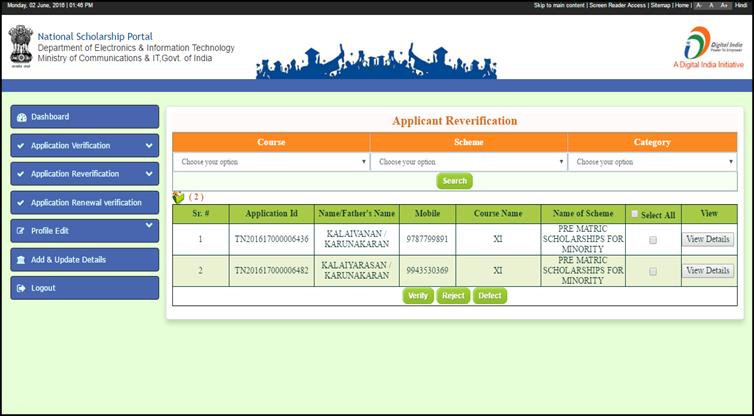Open the Profile Edit menu

pyautogui.click(x=85, y=231)
